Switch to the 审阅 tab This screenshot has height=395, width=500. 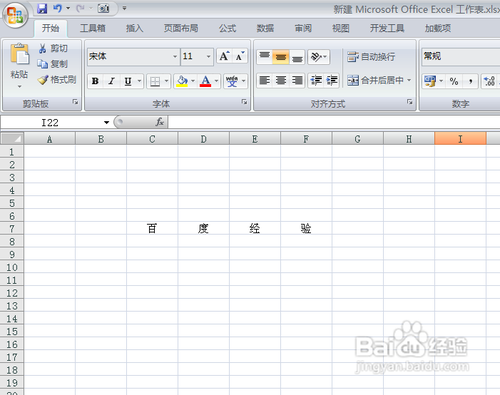(303, 28)
